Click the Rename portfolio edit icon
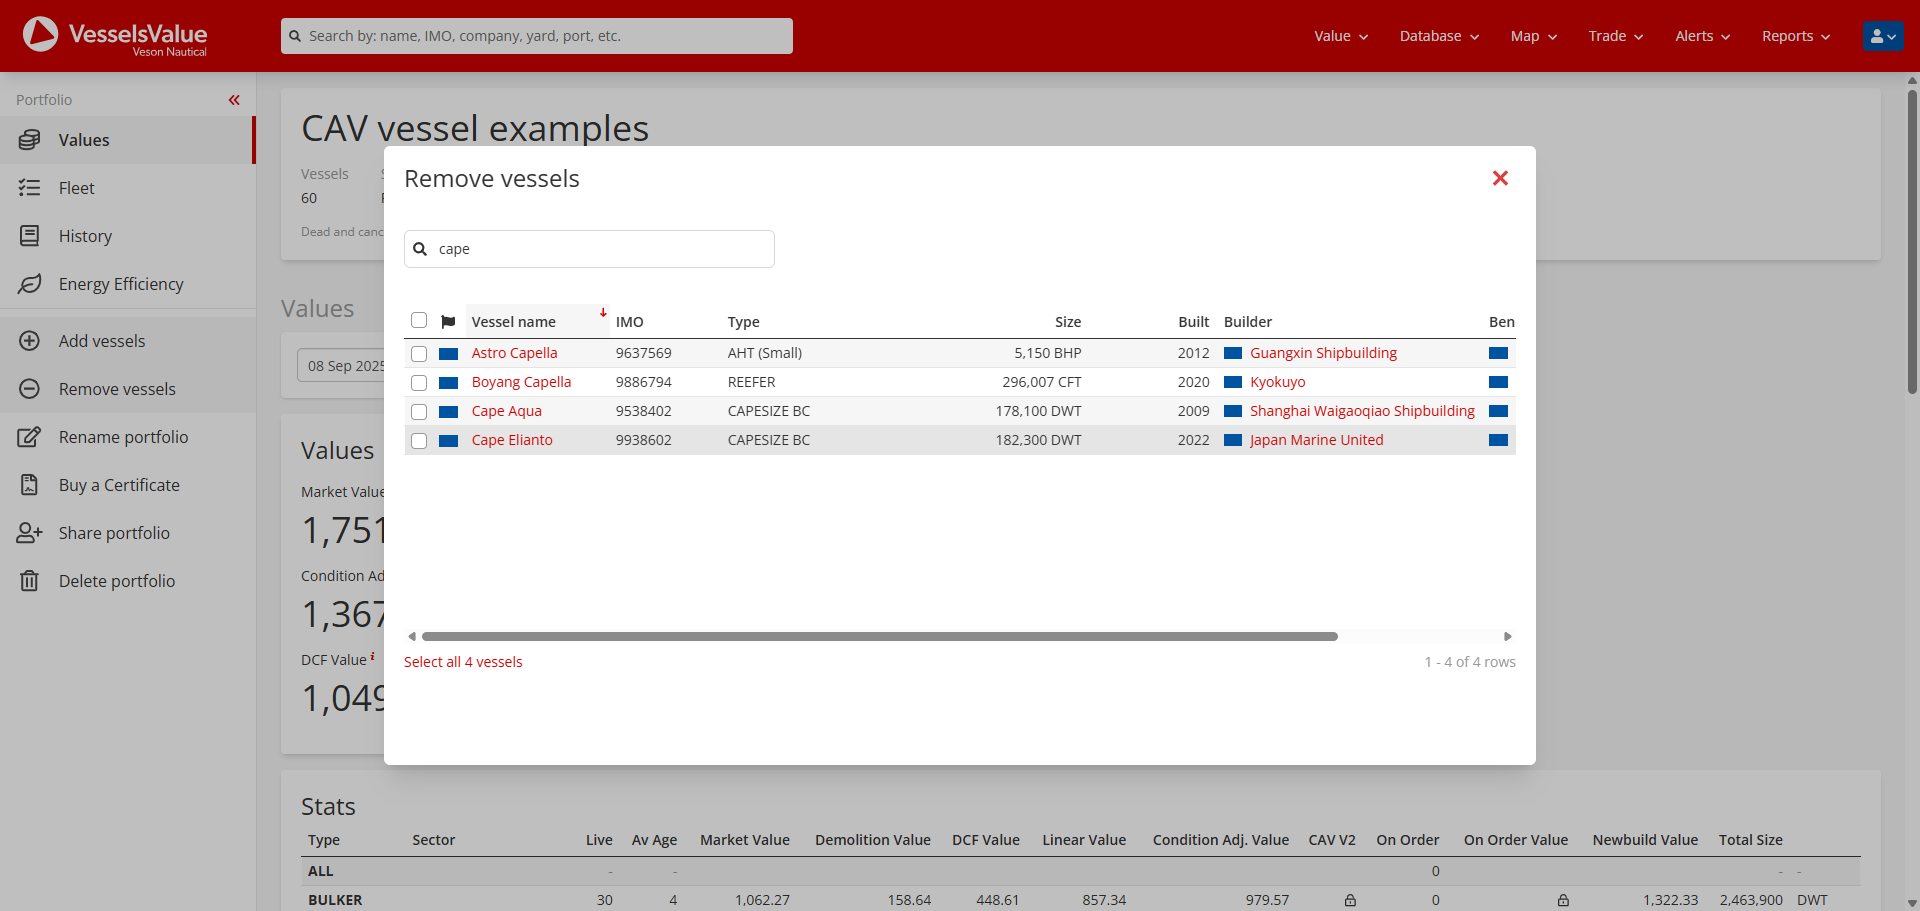Screen dimensions: 1920x911 tap(30, 437)
